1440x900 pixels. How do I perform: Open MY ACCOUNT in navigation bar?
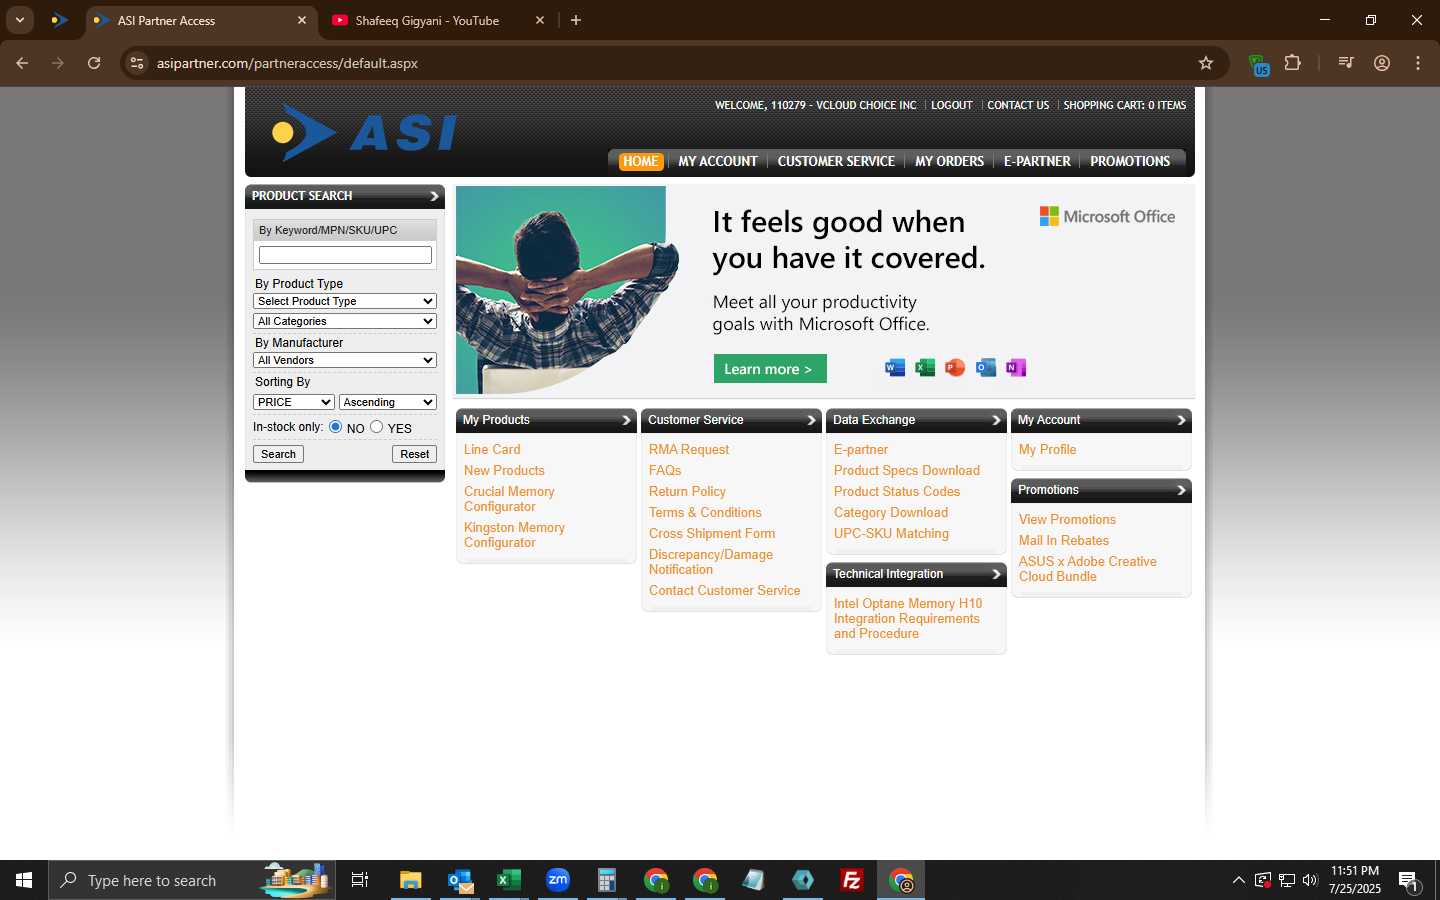718,161
